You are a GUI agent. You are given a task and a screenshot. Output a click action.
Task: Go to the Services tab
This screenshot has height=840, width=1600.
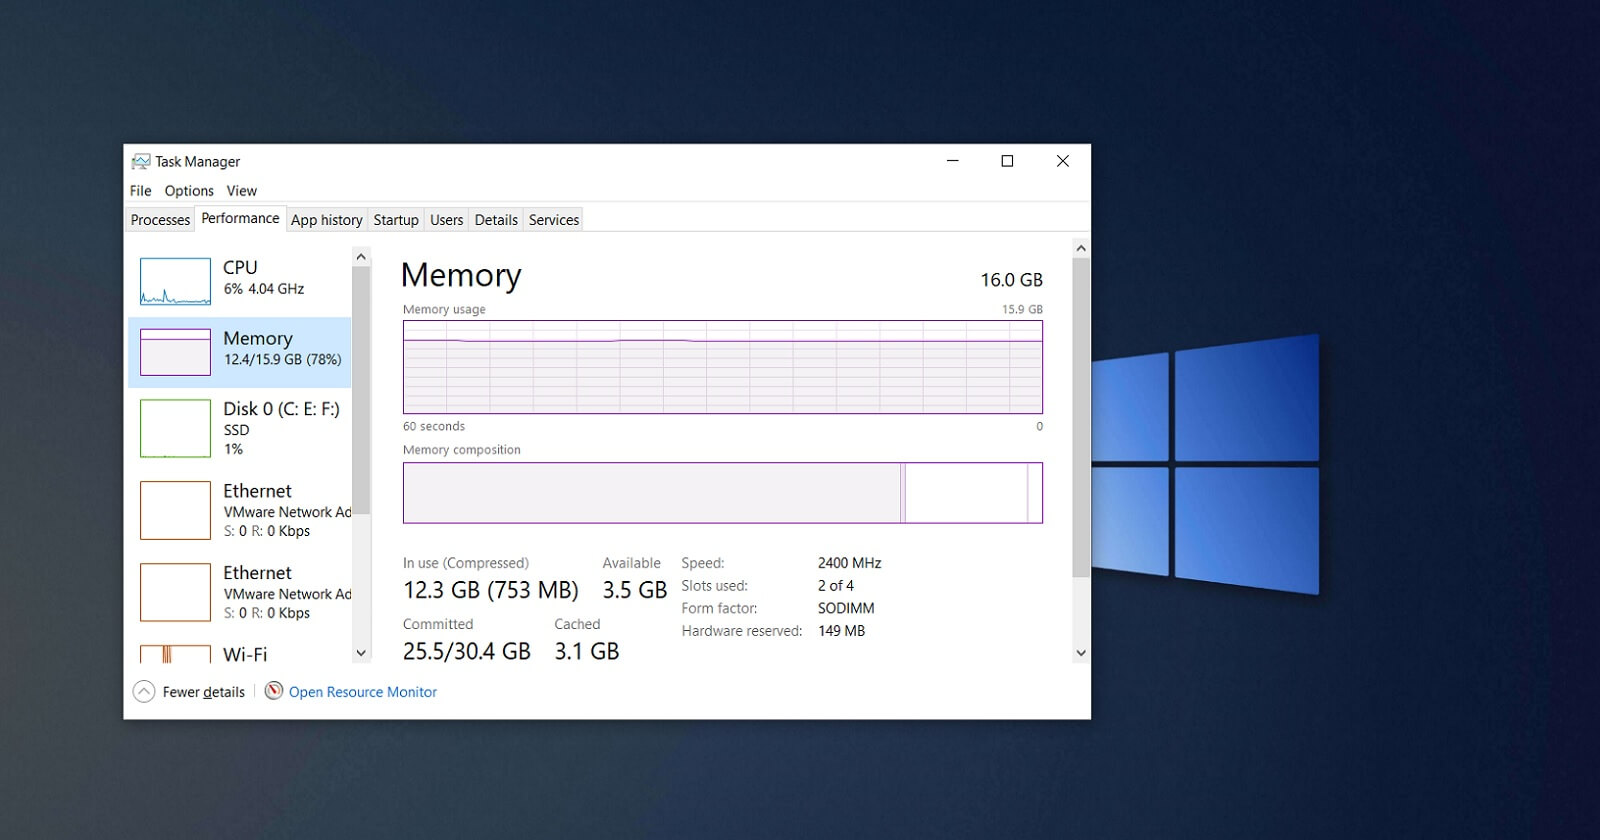(x=554, y=220)
